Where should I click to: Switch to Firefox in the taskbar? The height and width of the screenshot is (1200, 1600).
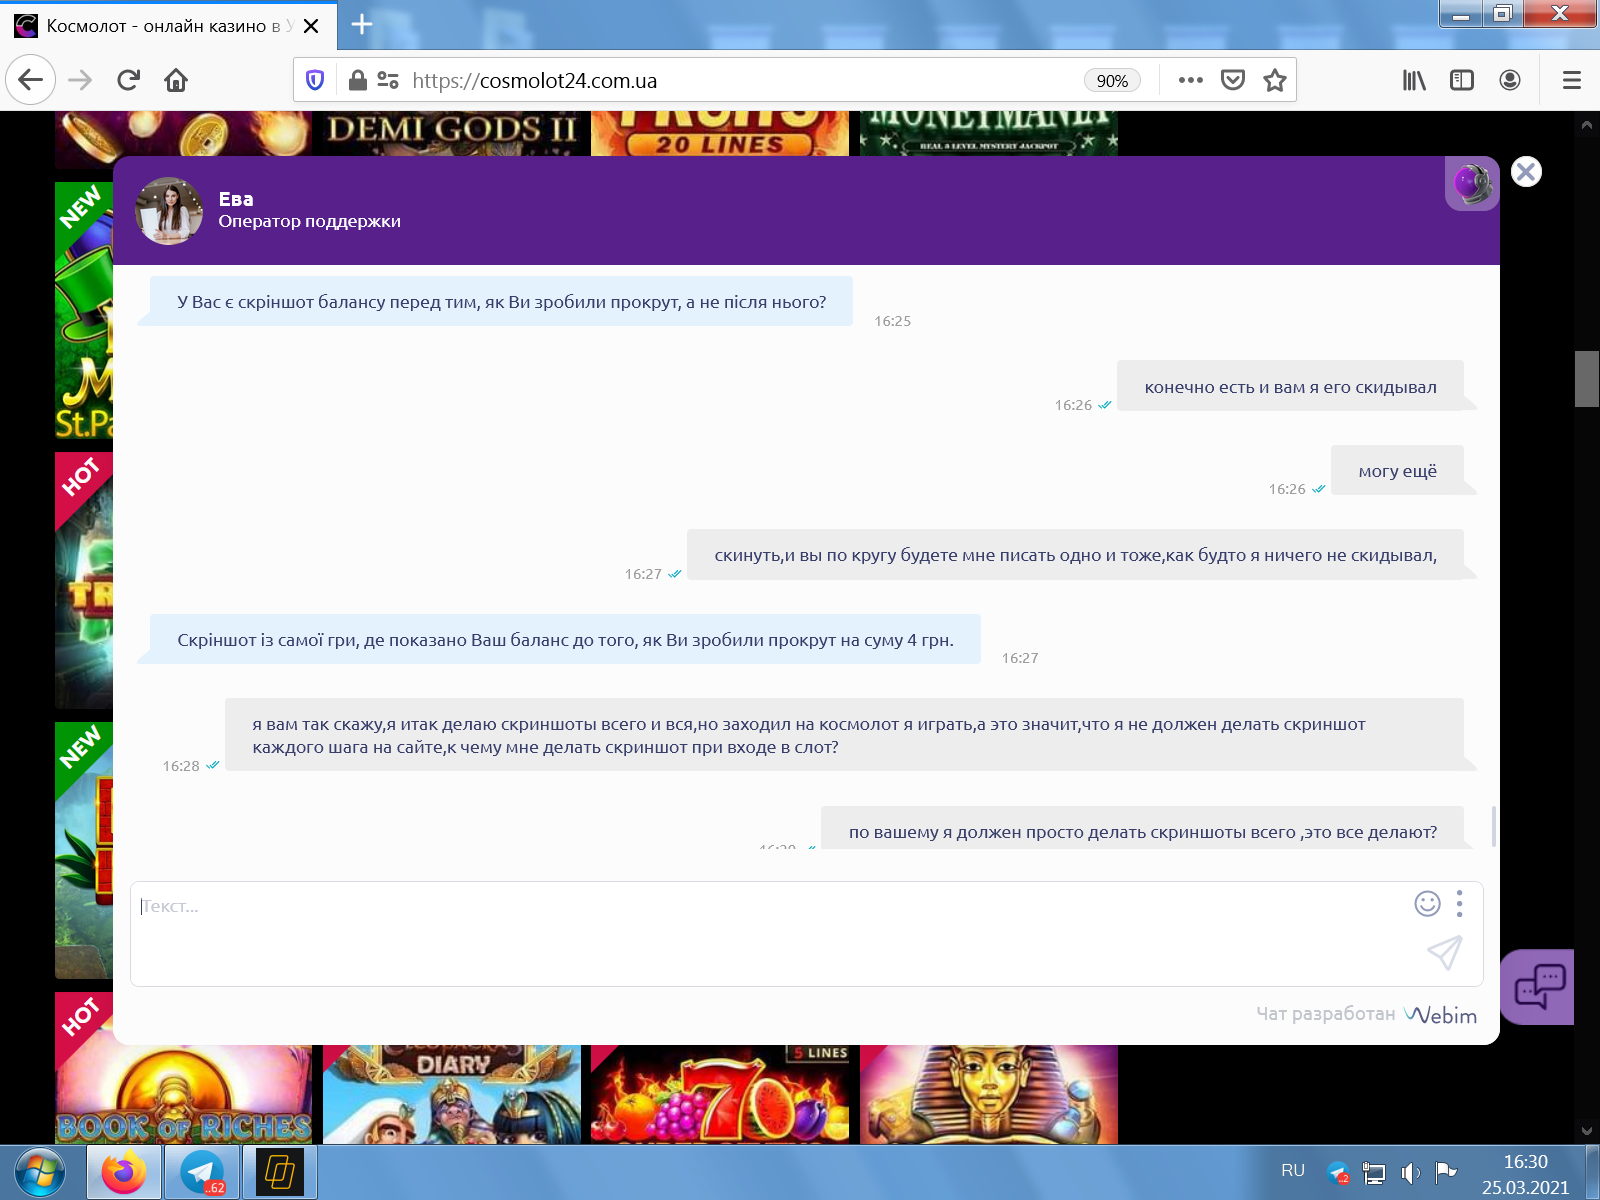point(124,1172)
